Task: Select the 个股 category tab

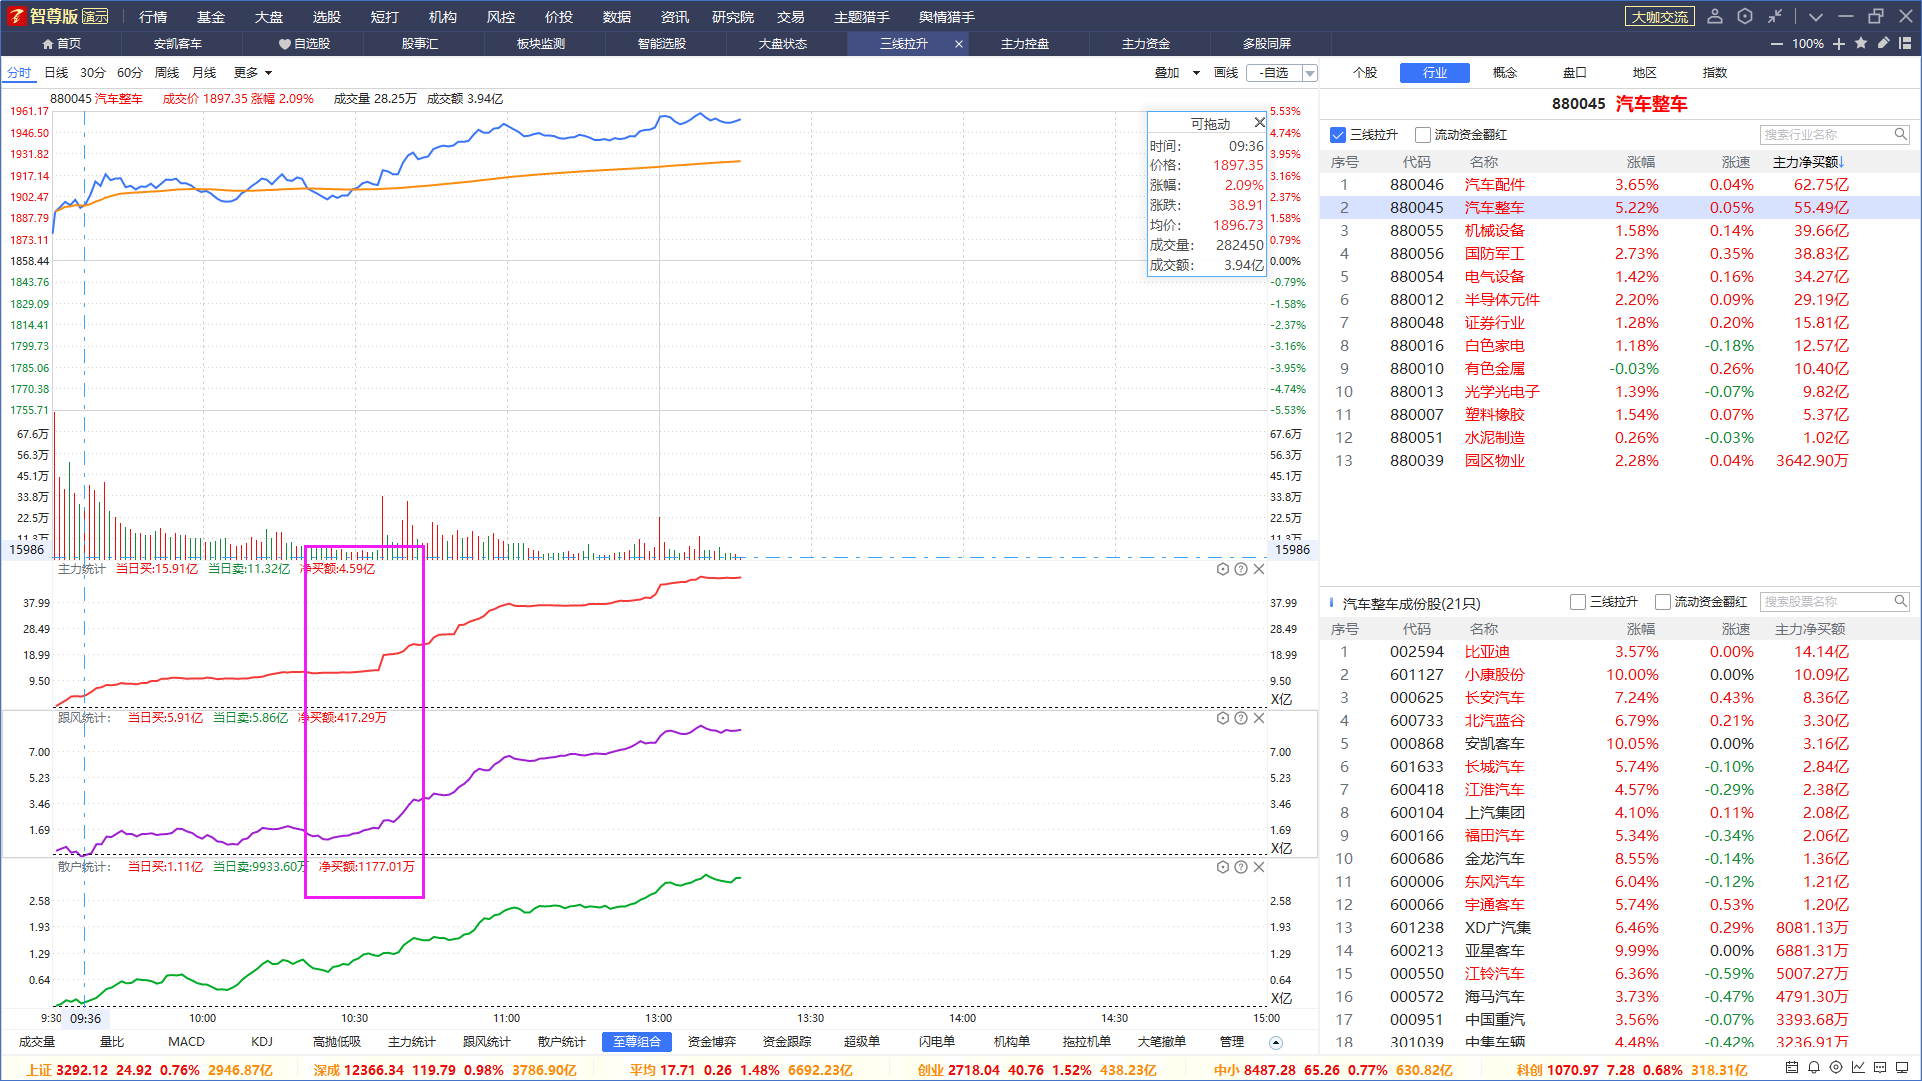Action: click(1365, 73)
